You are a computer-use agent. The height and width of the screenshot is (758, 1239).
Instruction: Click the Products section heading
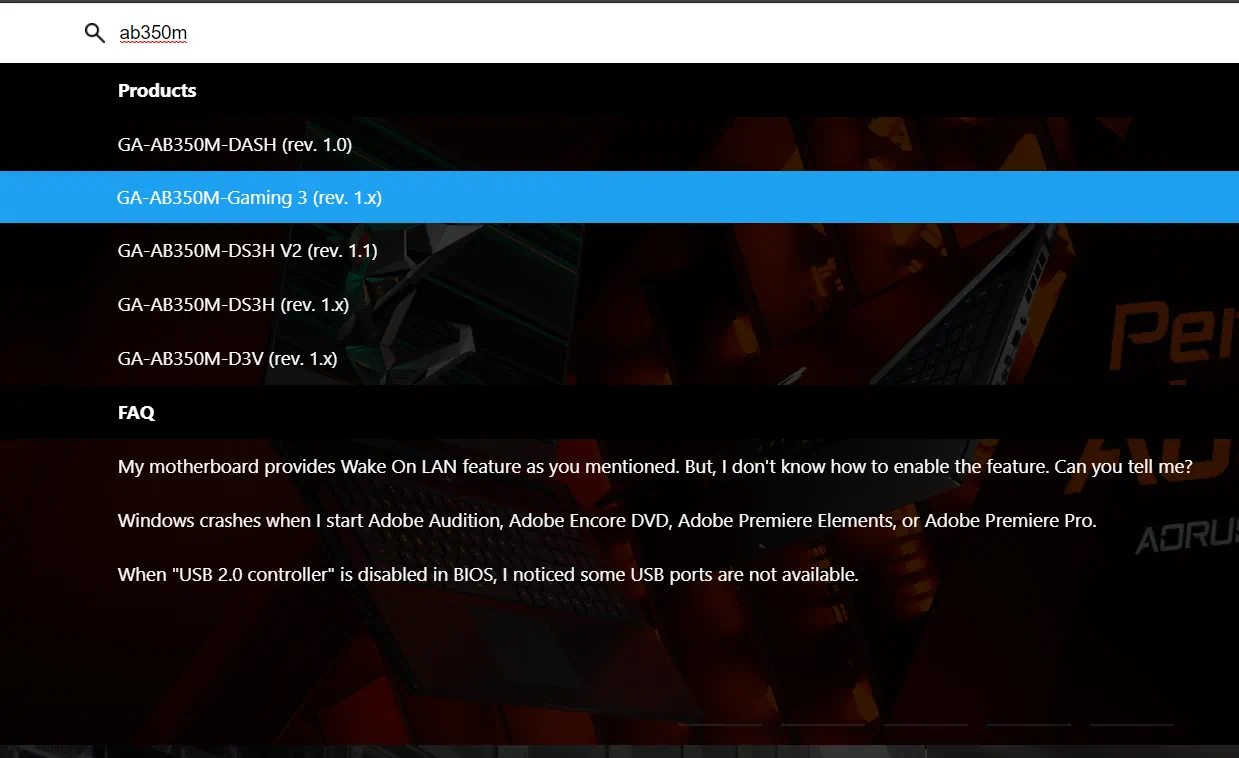tap(157, 90)
